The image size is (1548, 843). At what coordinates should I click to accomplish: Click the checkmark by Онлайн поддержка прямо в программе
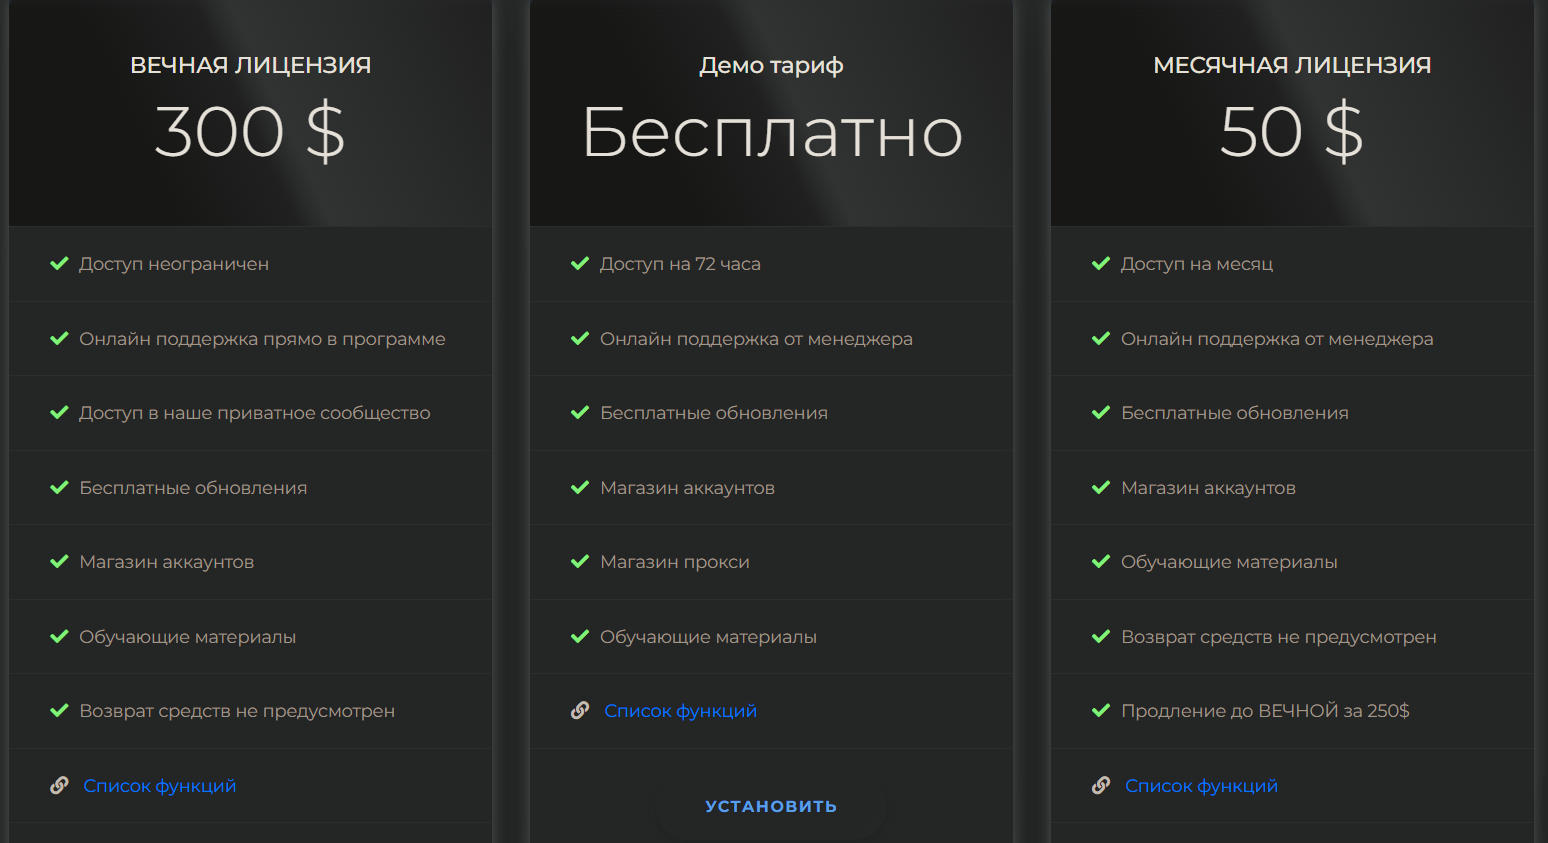(x=59, y=339)
